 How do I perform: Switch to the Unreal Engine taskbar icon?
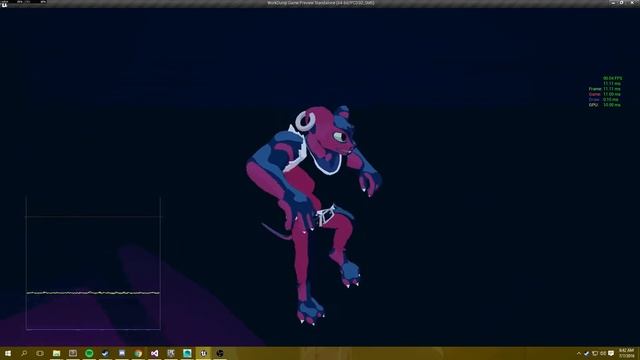(203, 353)
